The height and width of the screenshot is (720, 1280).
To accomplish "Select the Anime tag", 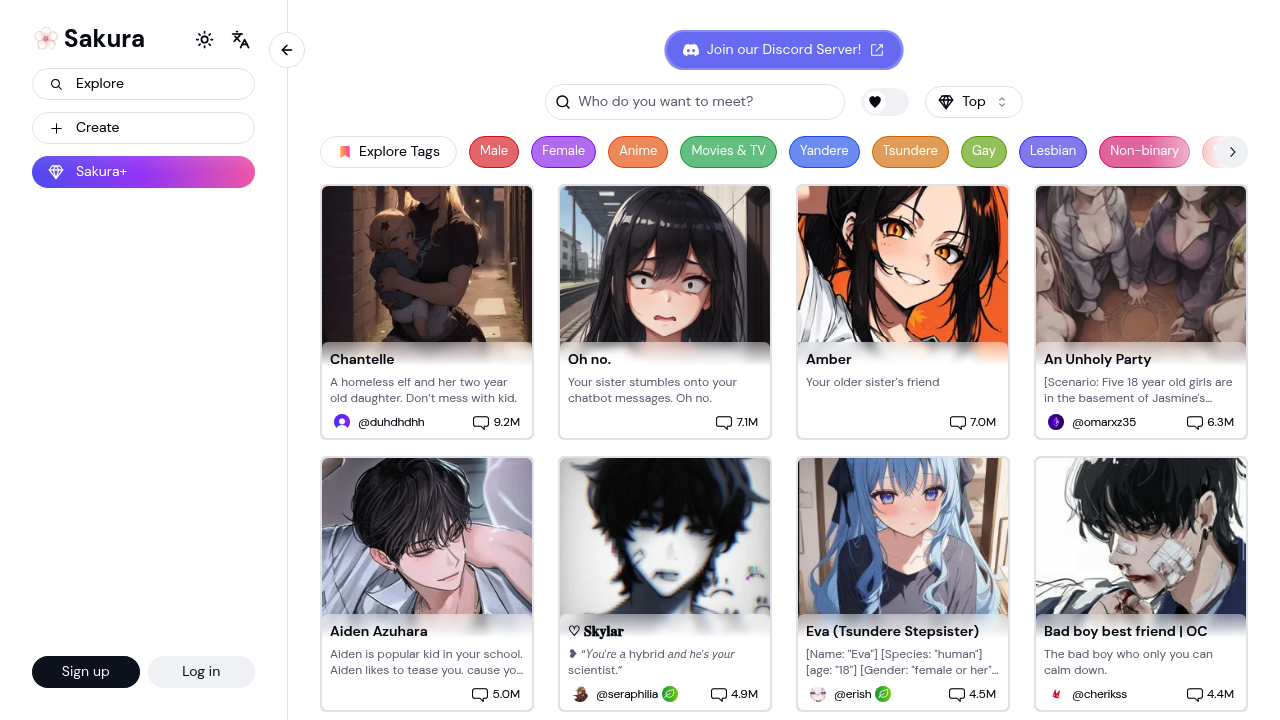I will click(x=638, y=152).
